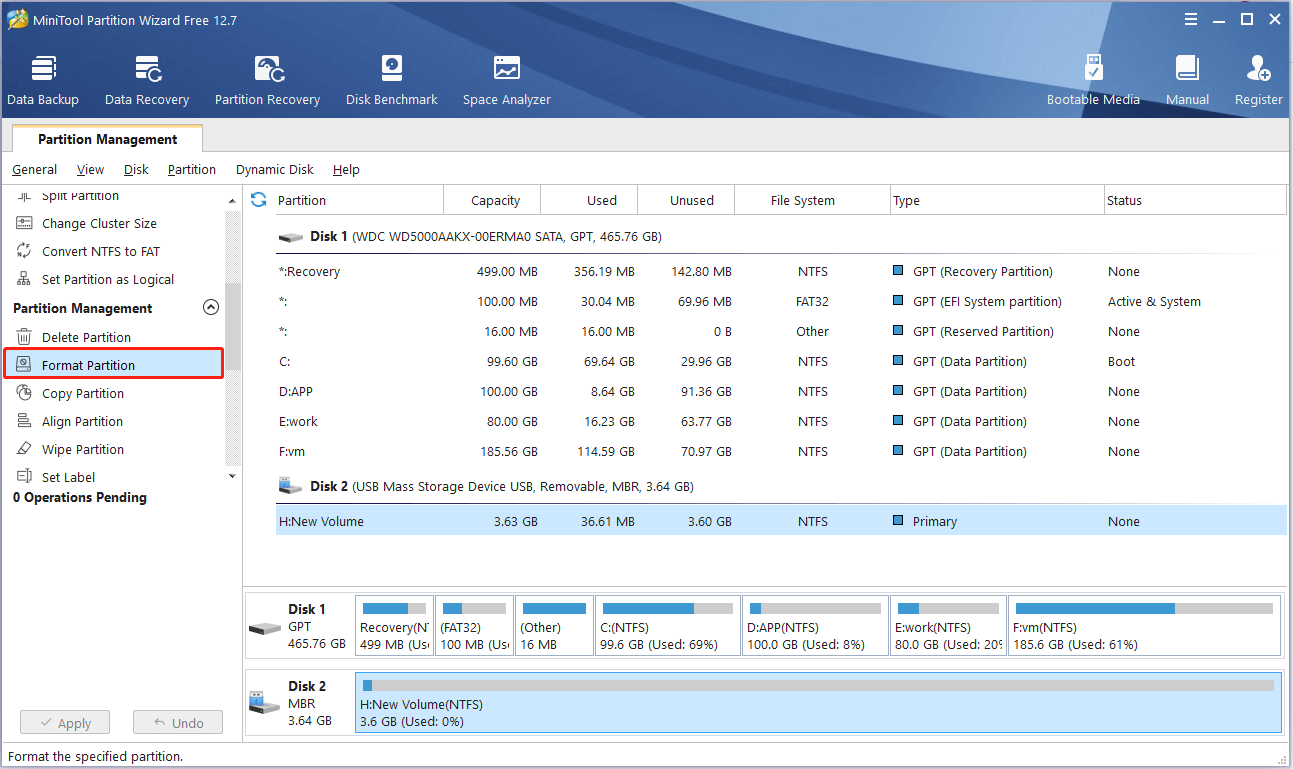Viewport: 1293px width, 769px height.
Task: Open the Manual
Action: [1187, 80]
